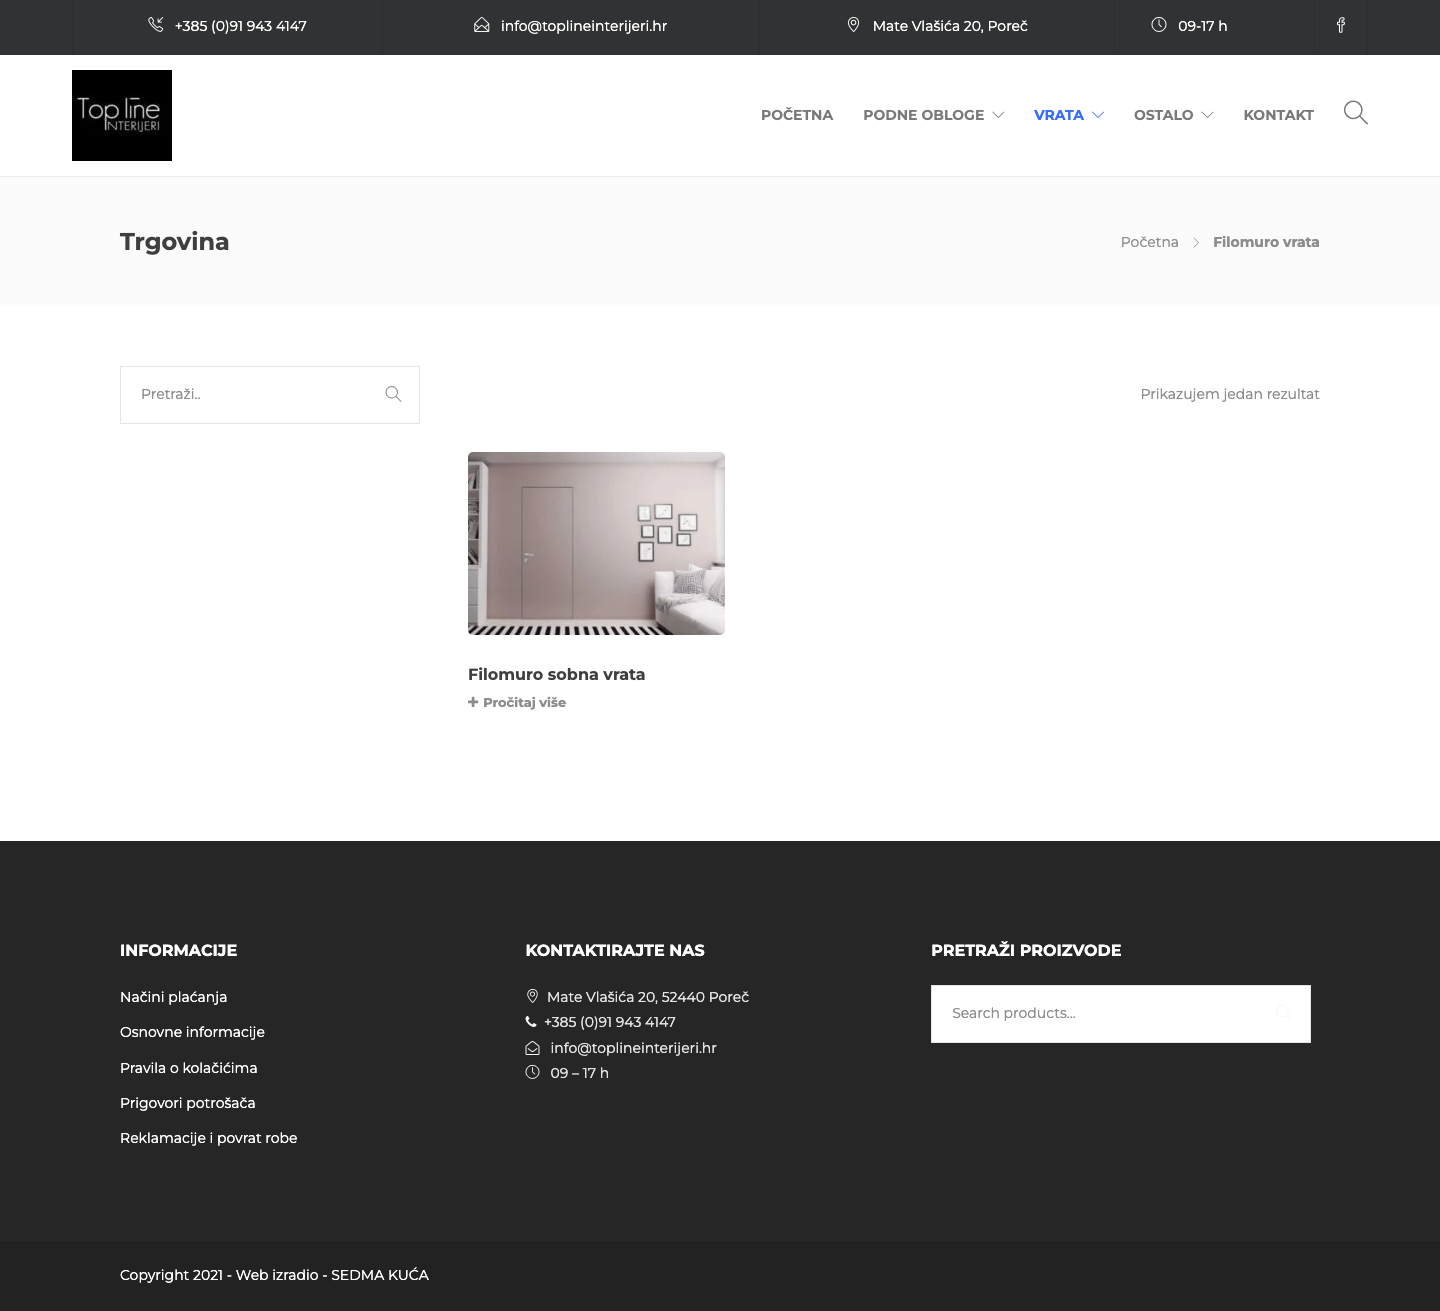1440x1311 pixels.
Task: Click footer product search magnifier icon
Action: pos(1283,1013)
